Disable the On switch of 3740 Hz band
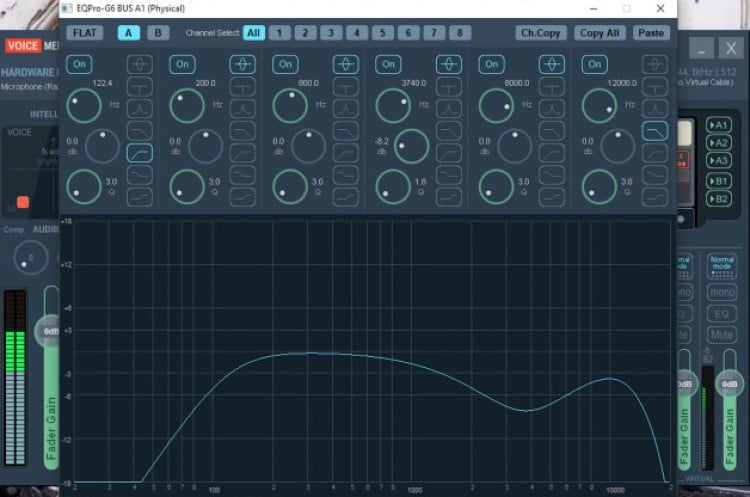This screenshot has width=750, height=497. point(388,64)
